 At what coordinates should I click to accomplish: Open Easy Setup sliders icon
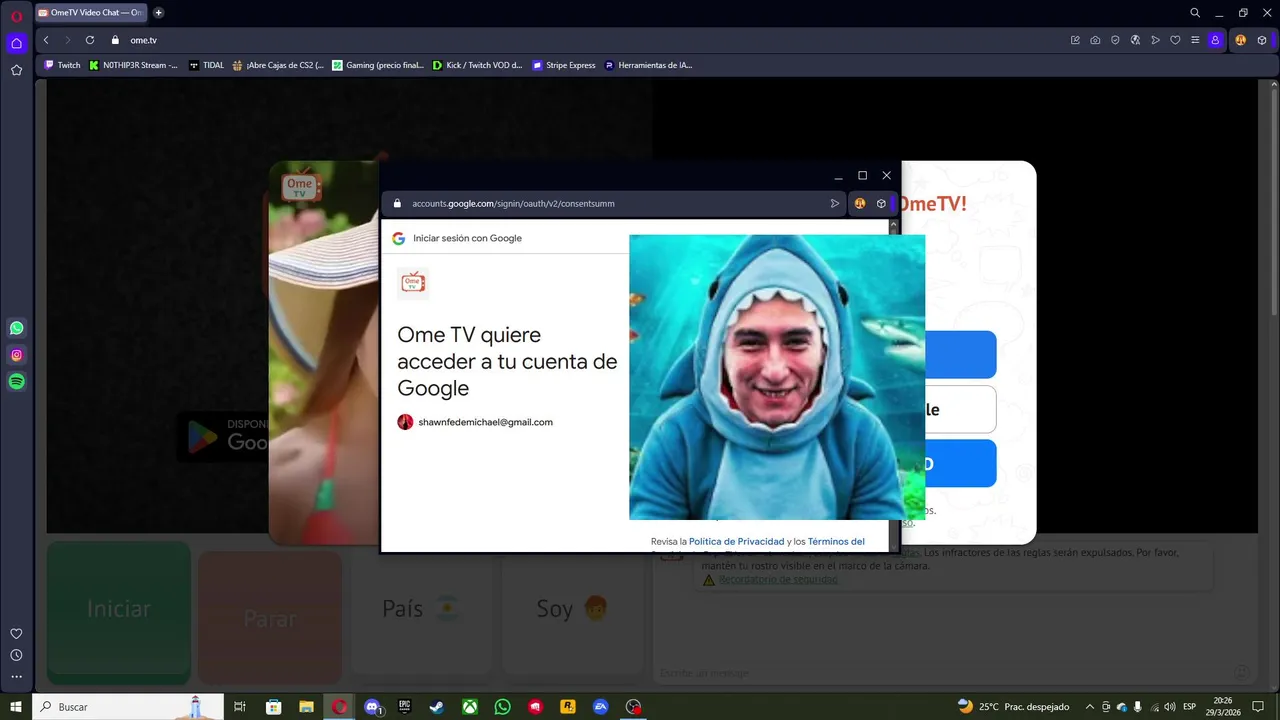tap(1195, 40)
